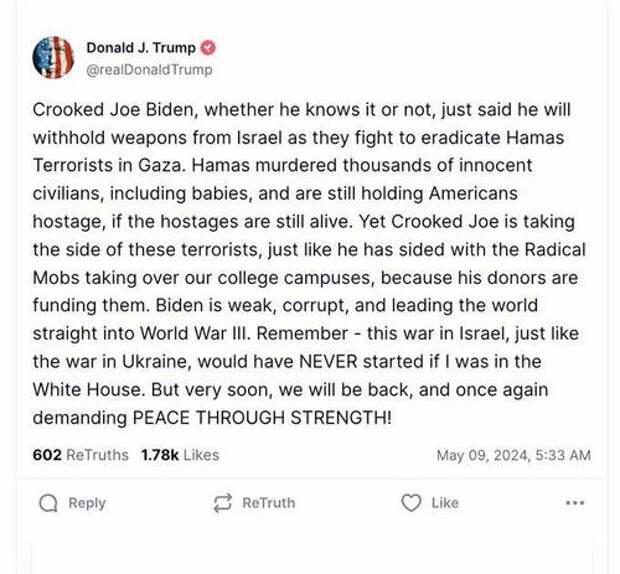Screen dimensions: 620x574
Task: Click the 5:33 AM time text
Action: pyautogui.click(x=563, y=455)
